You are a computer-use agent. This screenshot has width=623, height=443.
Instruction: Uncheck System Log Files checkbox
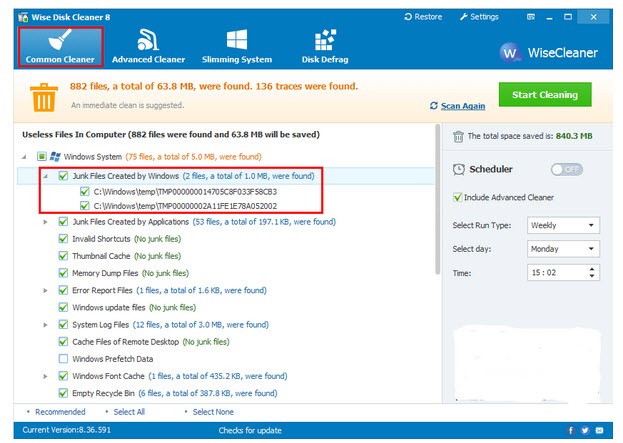[63, 325]
